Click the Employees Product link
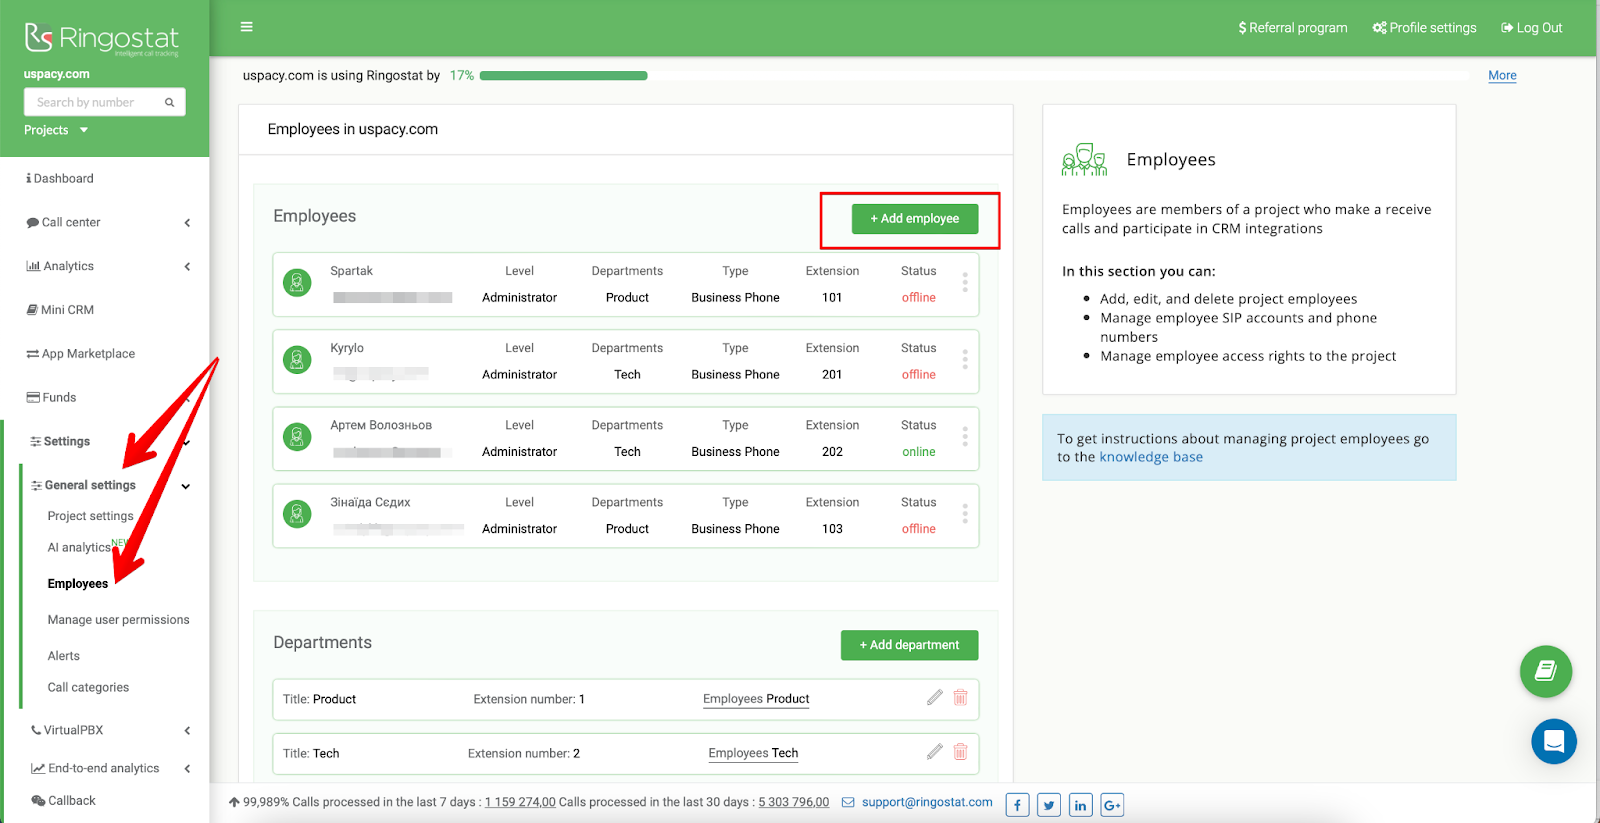 pyautogui.click(x=756, y=699)
